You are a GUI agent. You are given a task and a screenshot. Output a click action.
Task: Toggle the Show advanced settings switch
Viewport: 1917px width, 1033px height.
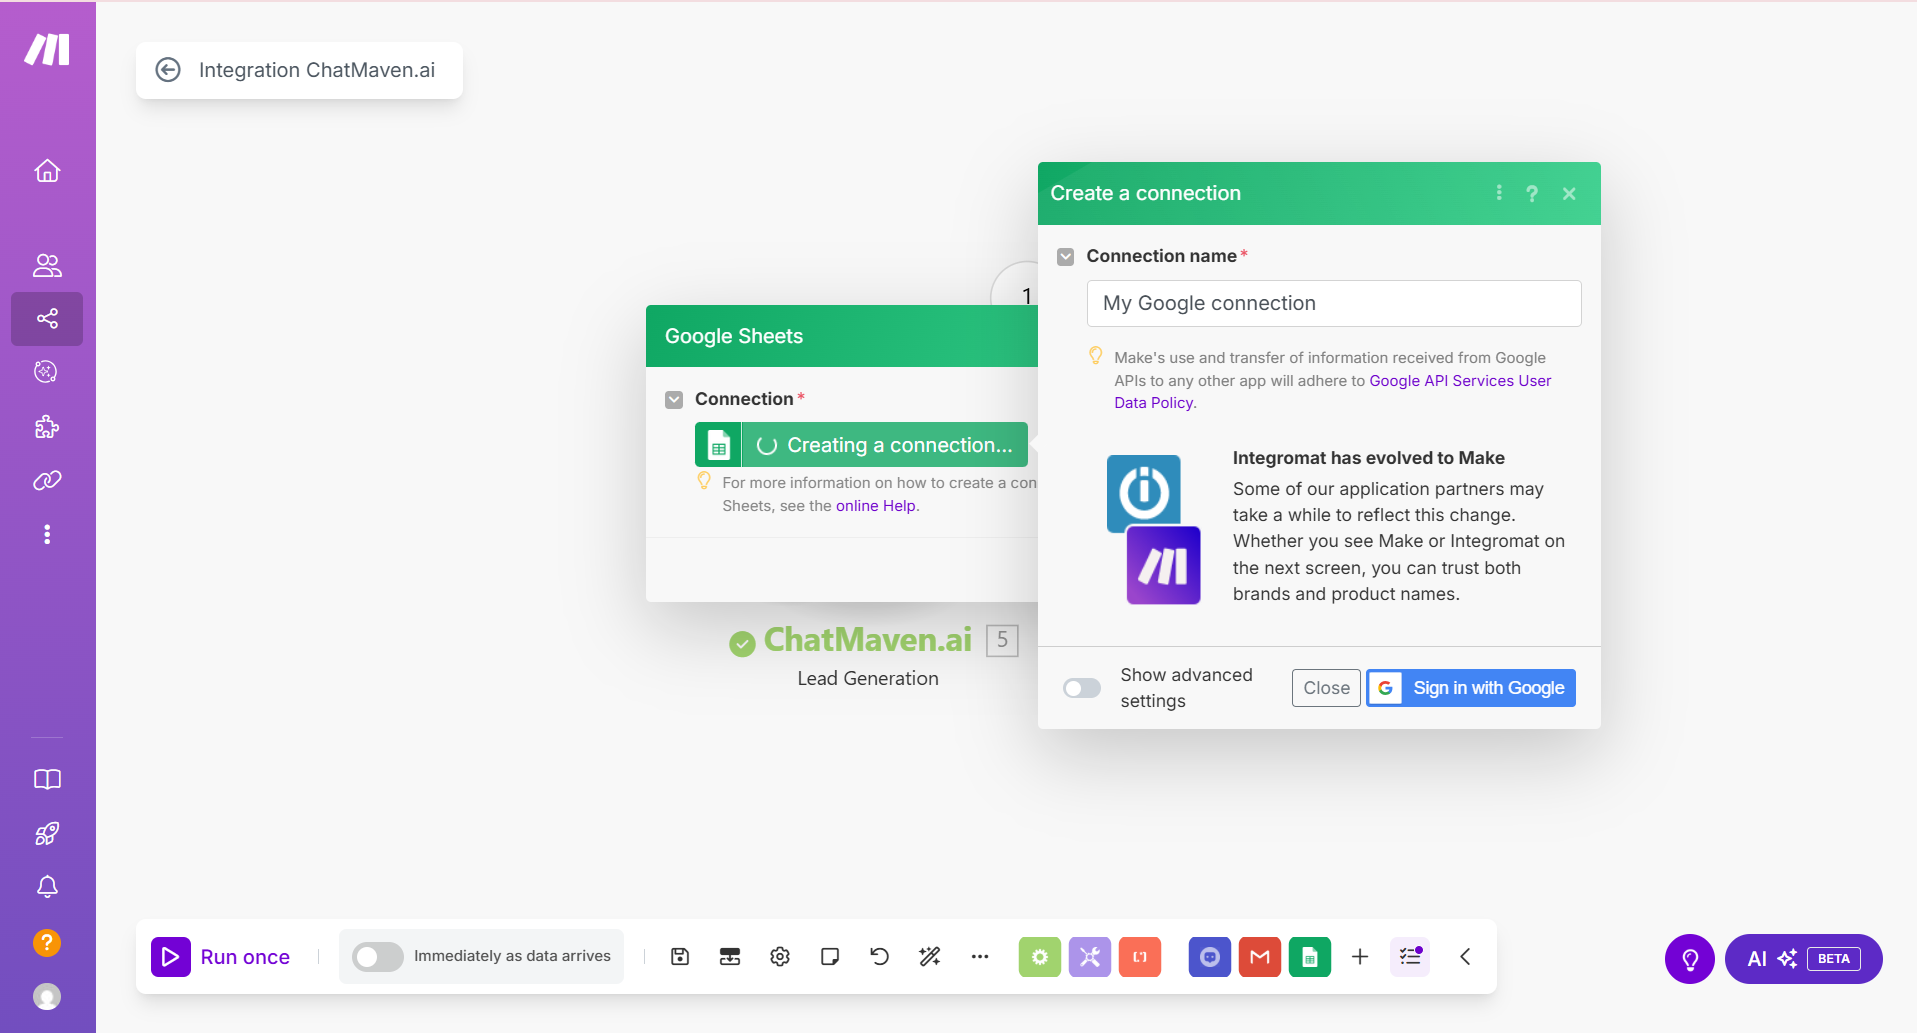coord(1082,688)
